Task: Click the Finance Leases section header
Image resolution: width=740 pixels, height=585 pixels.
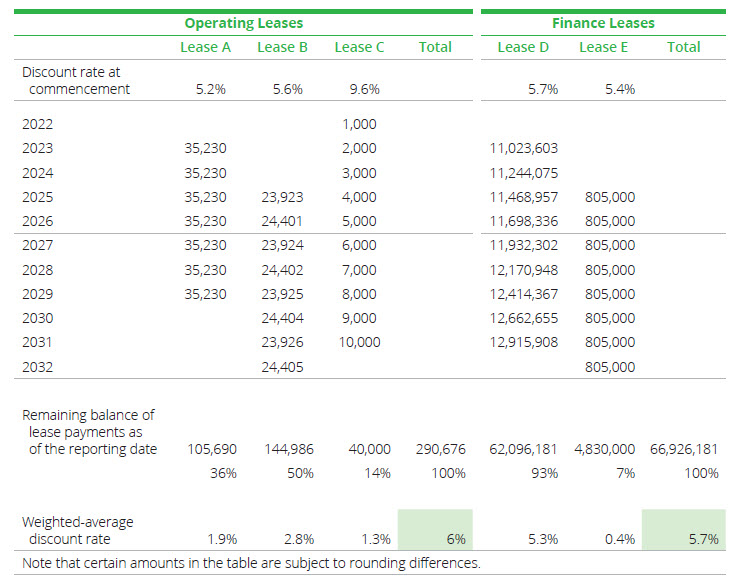Action: coord(601,22)
